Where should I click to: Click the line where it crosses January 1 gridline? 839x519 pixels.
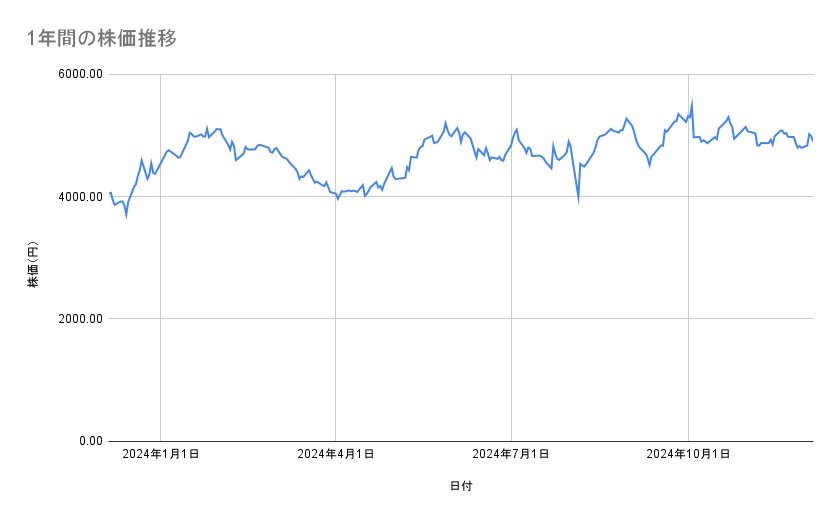click(160, 162)
